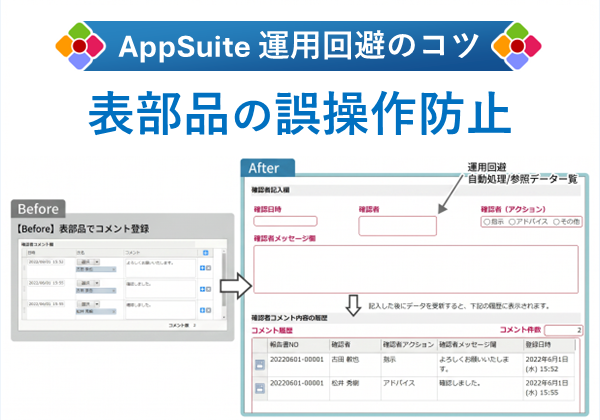Click the delete-row icon in third Before row
This screenshot has height=420, width=600.
tap(209, 310)
